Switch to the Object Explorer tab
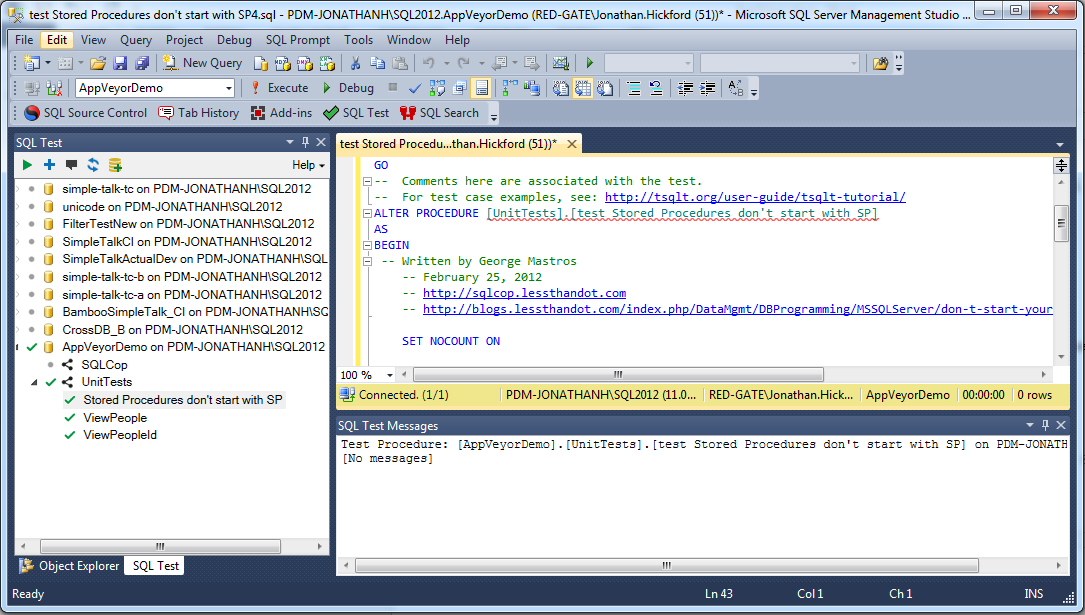Viewport: 1085px width, 615px height. coord(69,566)
